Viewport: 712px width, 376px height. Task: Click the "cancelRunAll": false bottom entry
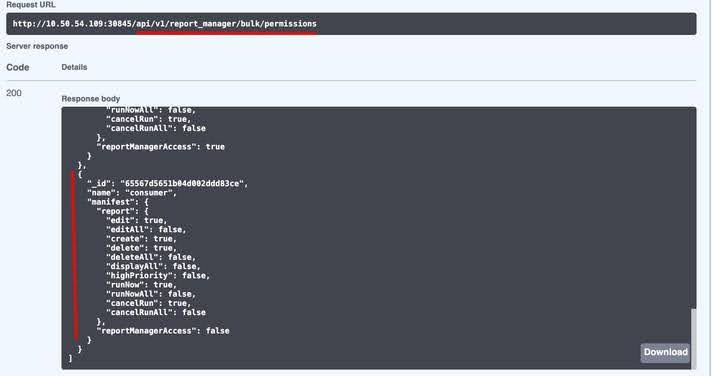click(x=156, y=312)
